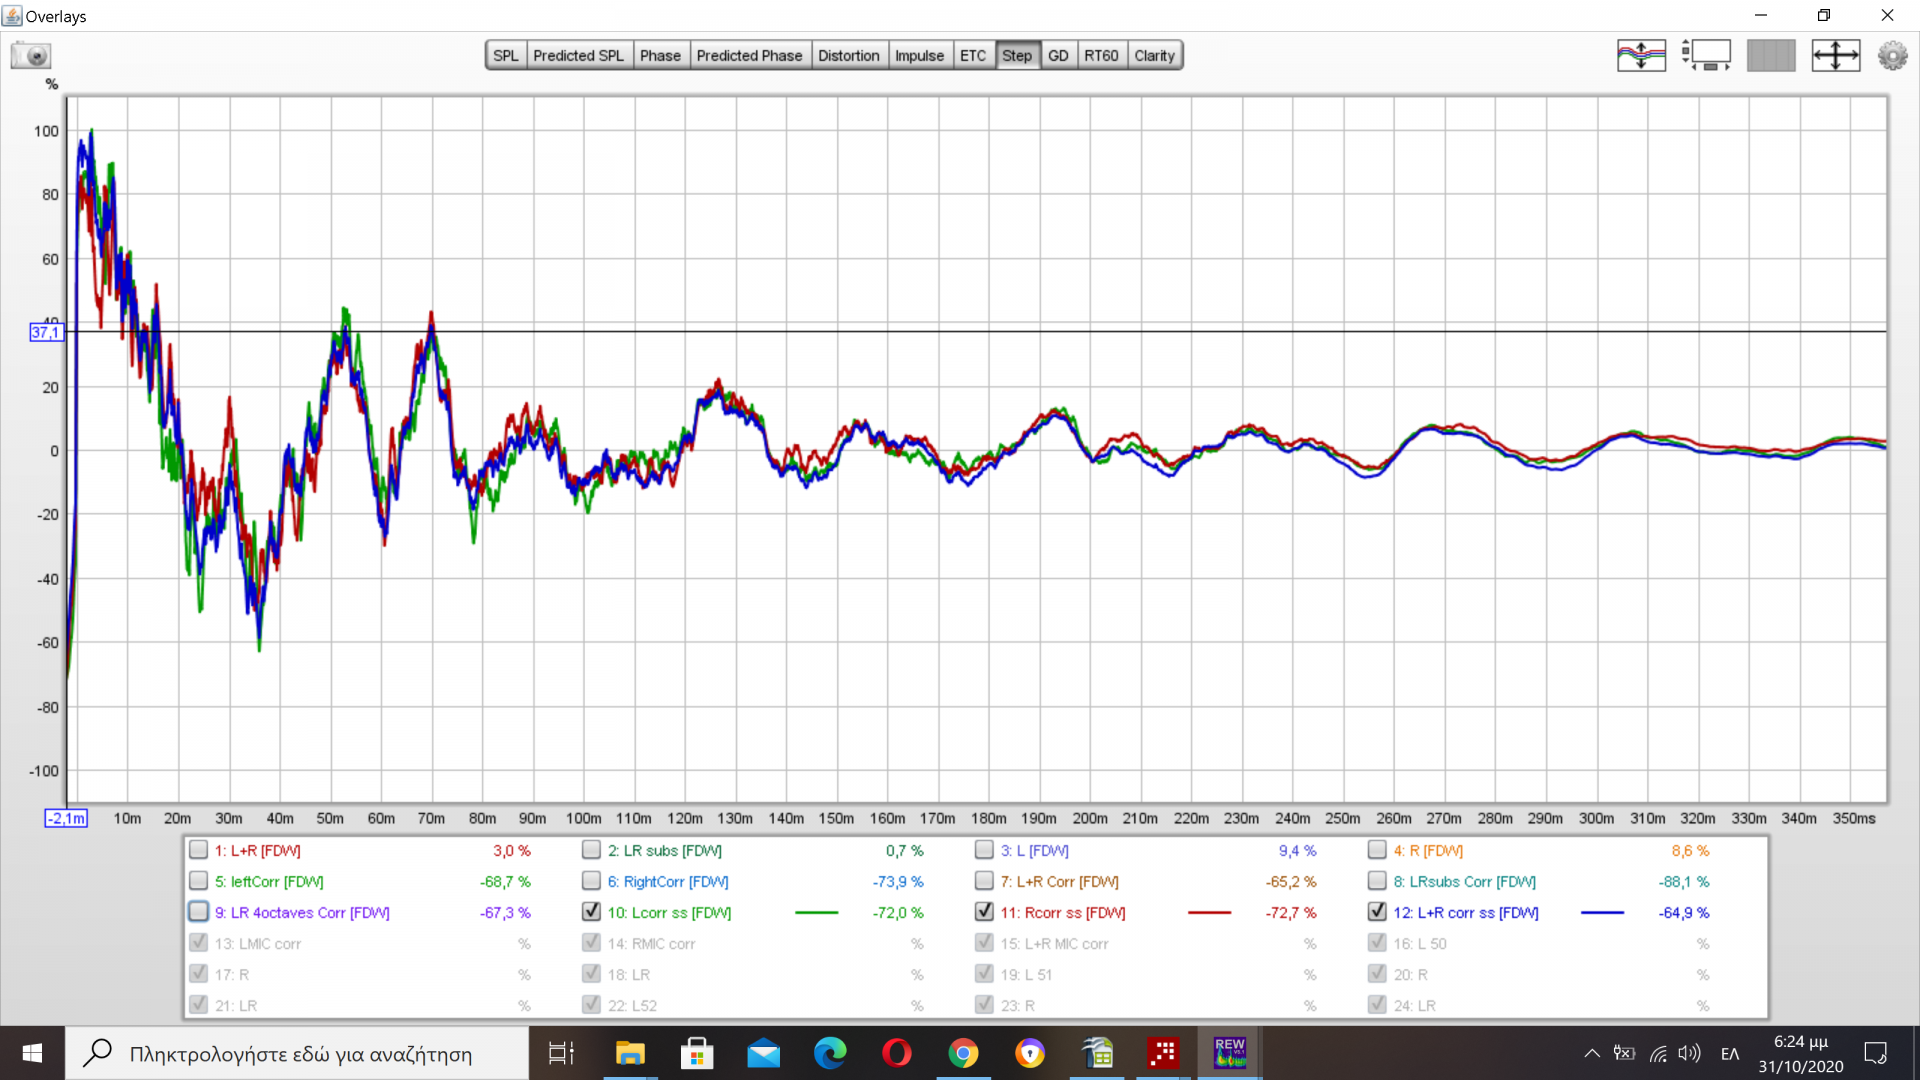Switch to the RT60 tab
Image resolution: width=1920 pixels, height=1080 pixels.
[x=1101, y=55]
